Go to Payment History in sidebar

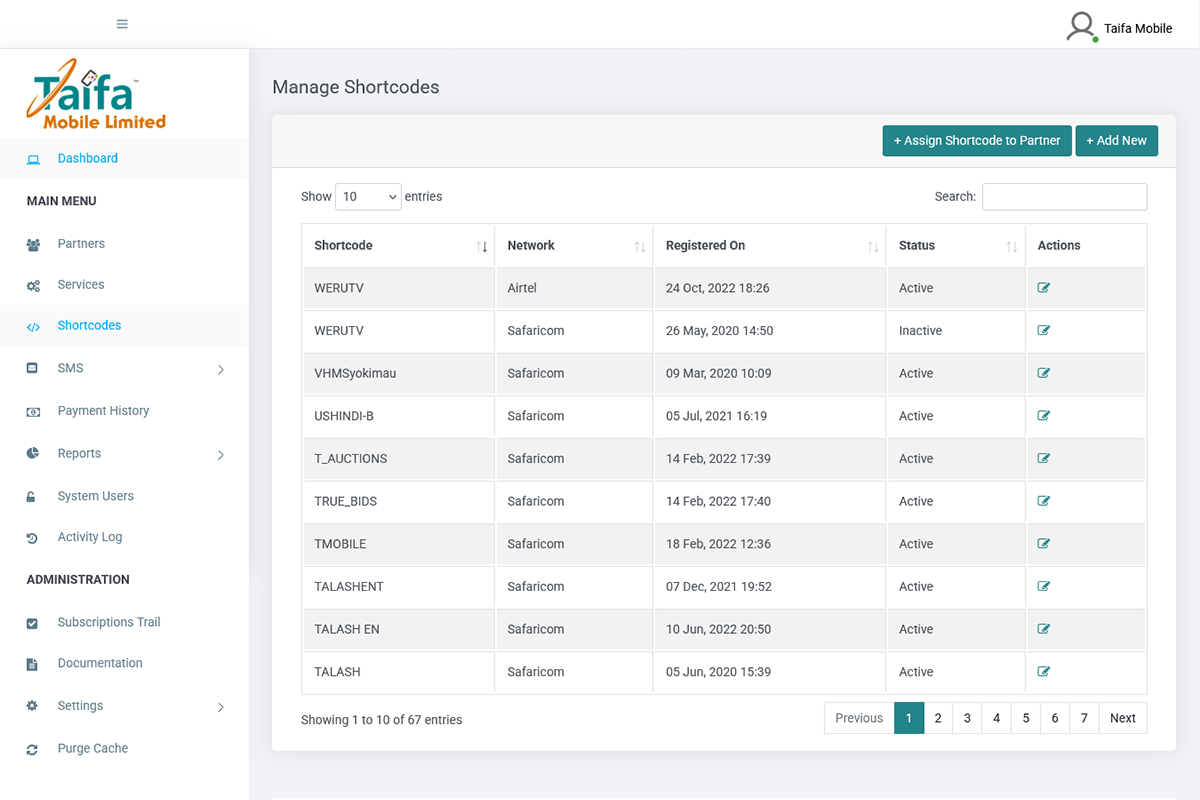pyautogui.click(x=103, y=411)
